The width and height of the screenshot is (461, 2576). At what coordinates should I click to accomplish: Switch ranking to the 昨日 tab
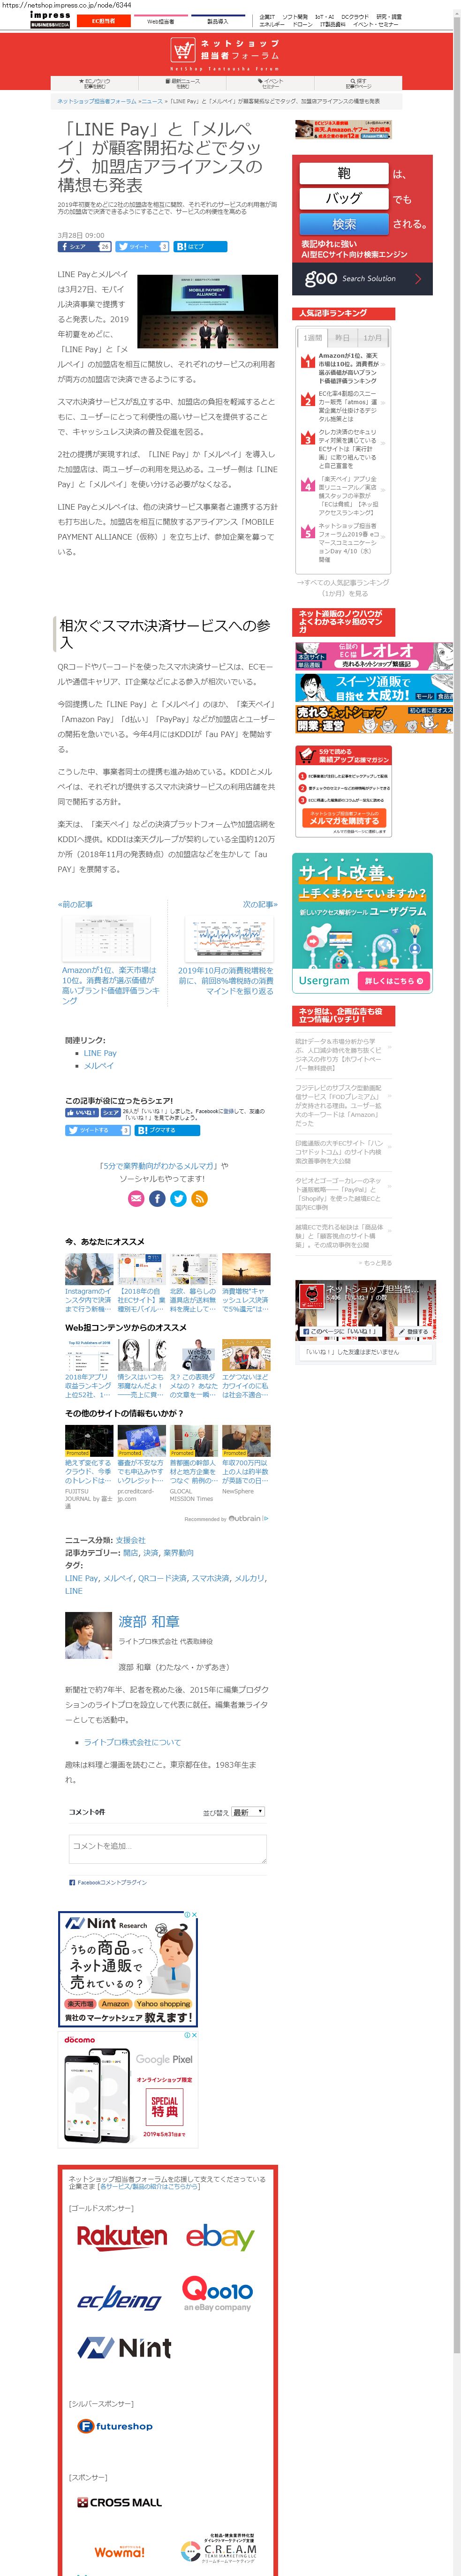(342, 338)
